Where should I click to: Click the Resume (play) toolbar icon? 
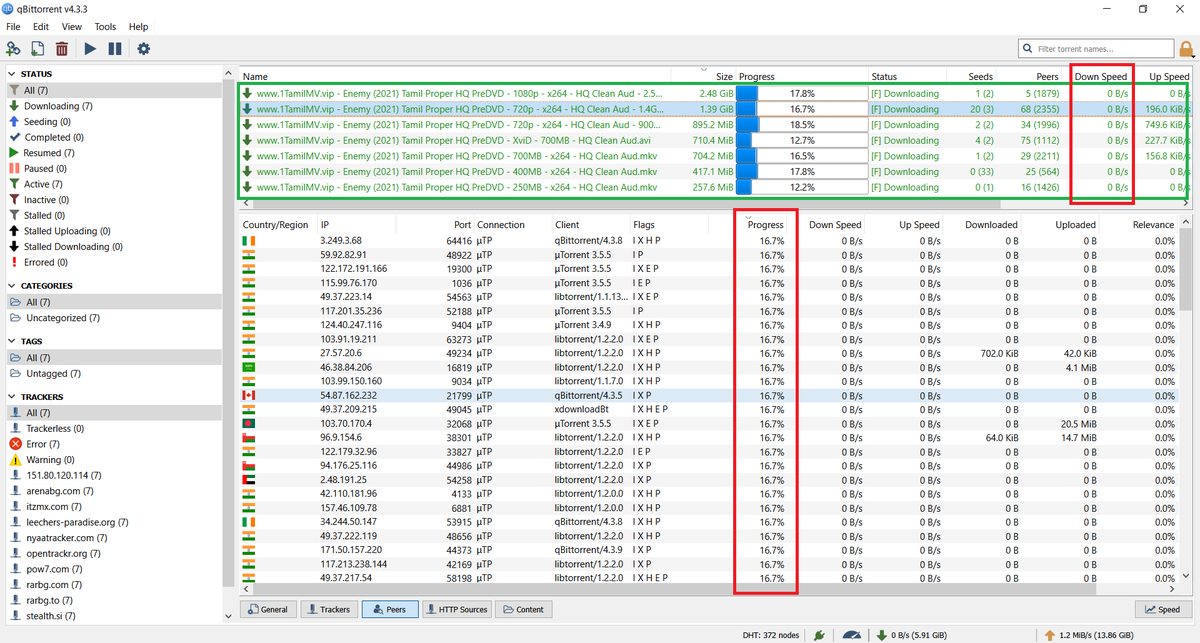(x=90, y=48)
